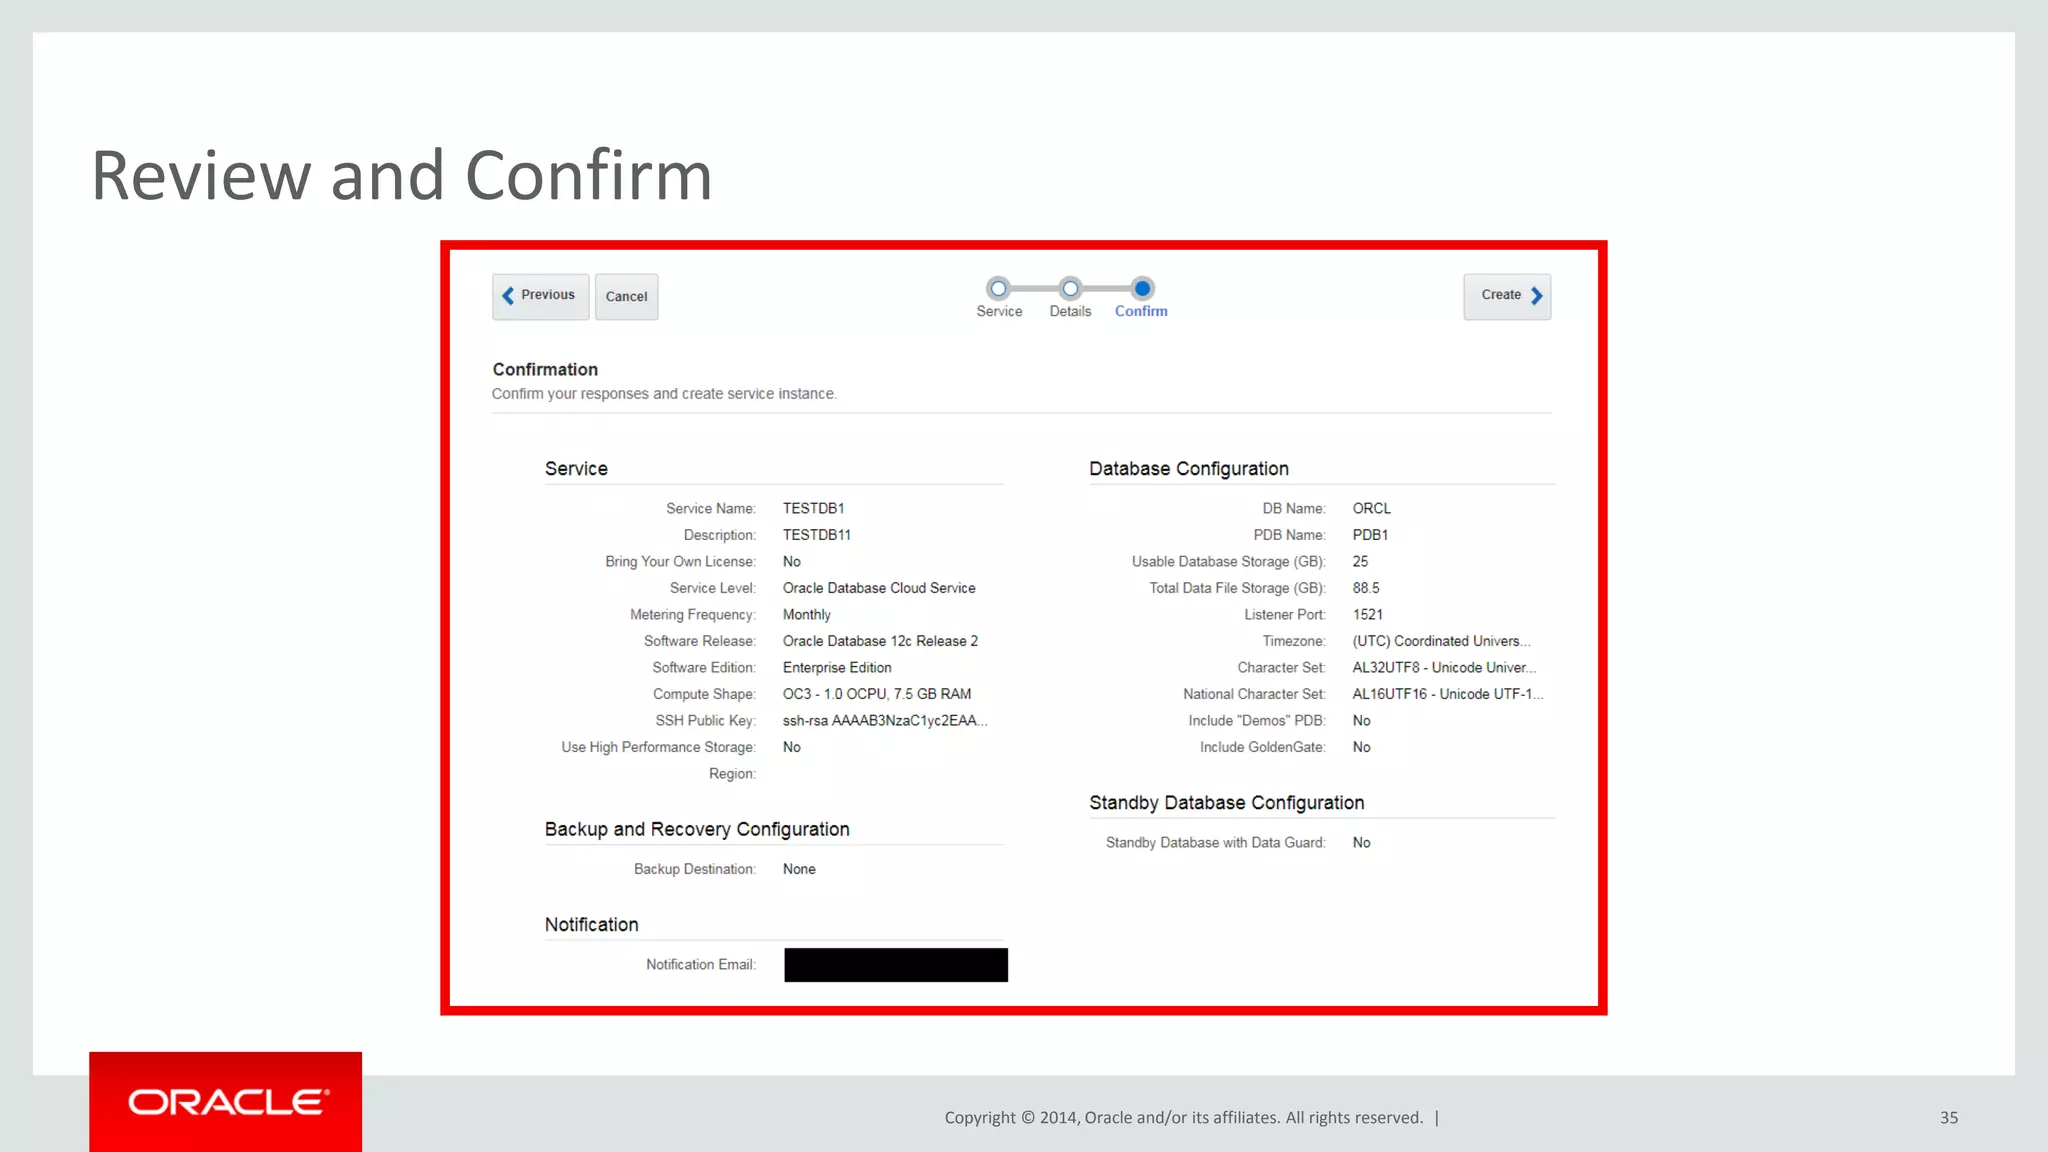Image resolution: width=2048 pixels, height=1152 pixels.
Task: Click Include "Demos" PDB value No
Action: [1361, 721]
